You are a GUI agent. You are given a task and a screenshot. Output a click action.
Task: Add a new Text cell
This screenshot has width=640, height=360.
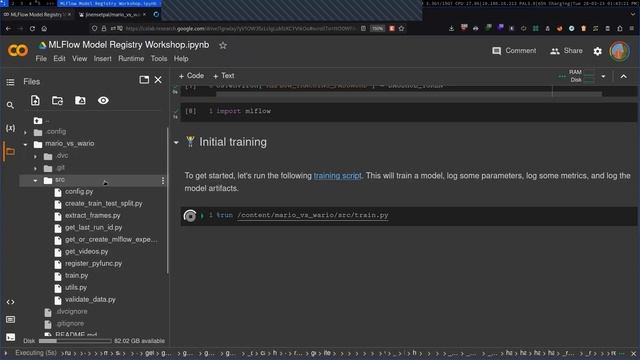tap(223, 76)
